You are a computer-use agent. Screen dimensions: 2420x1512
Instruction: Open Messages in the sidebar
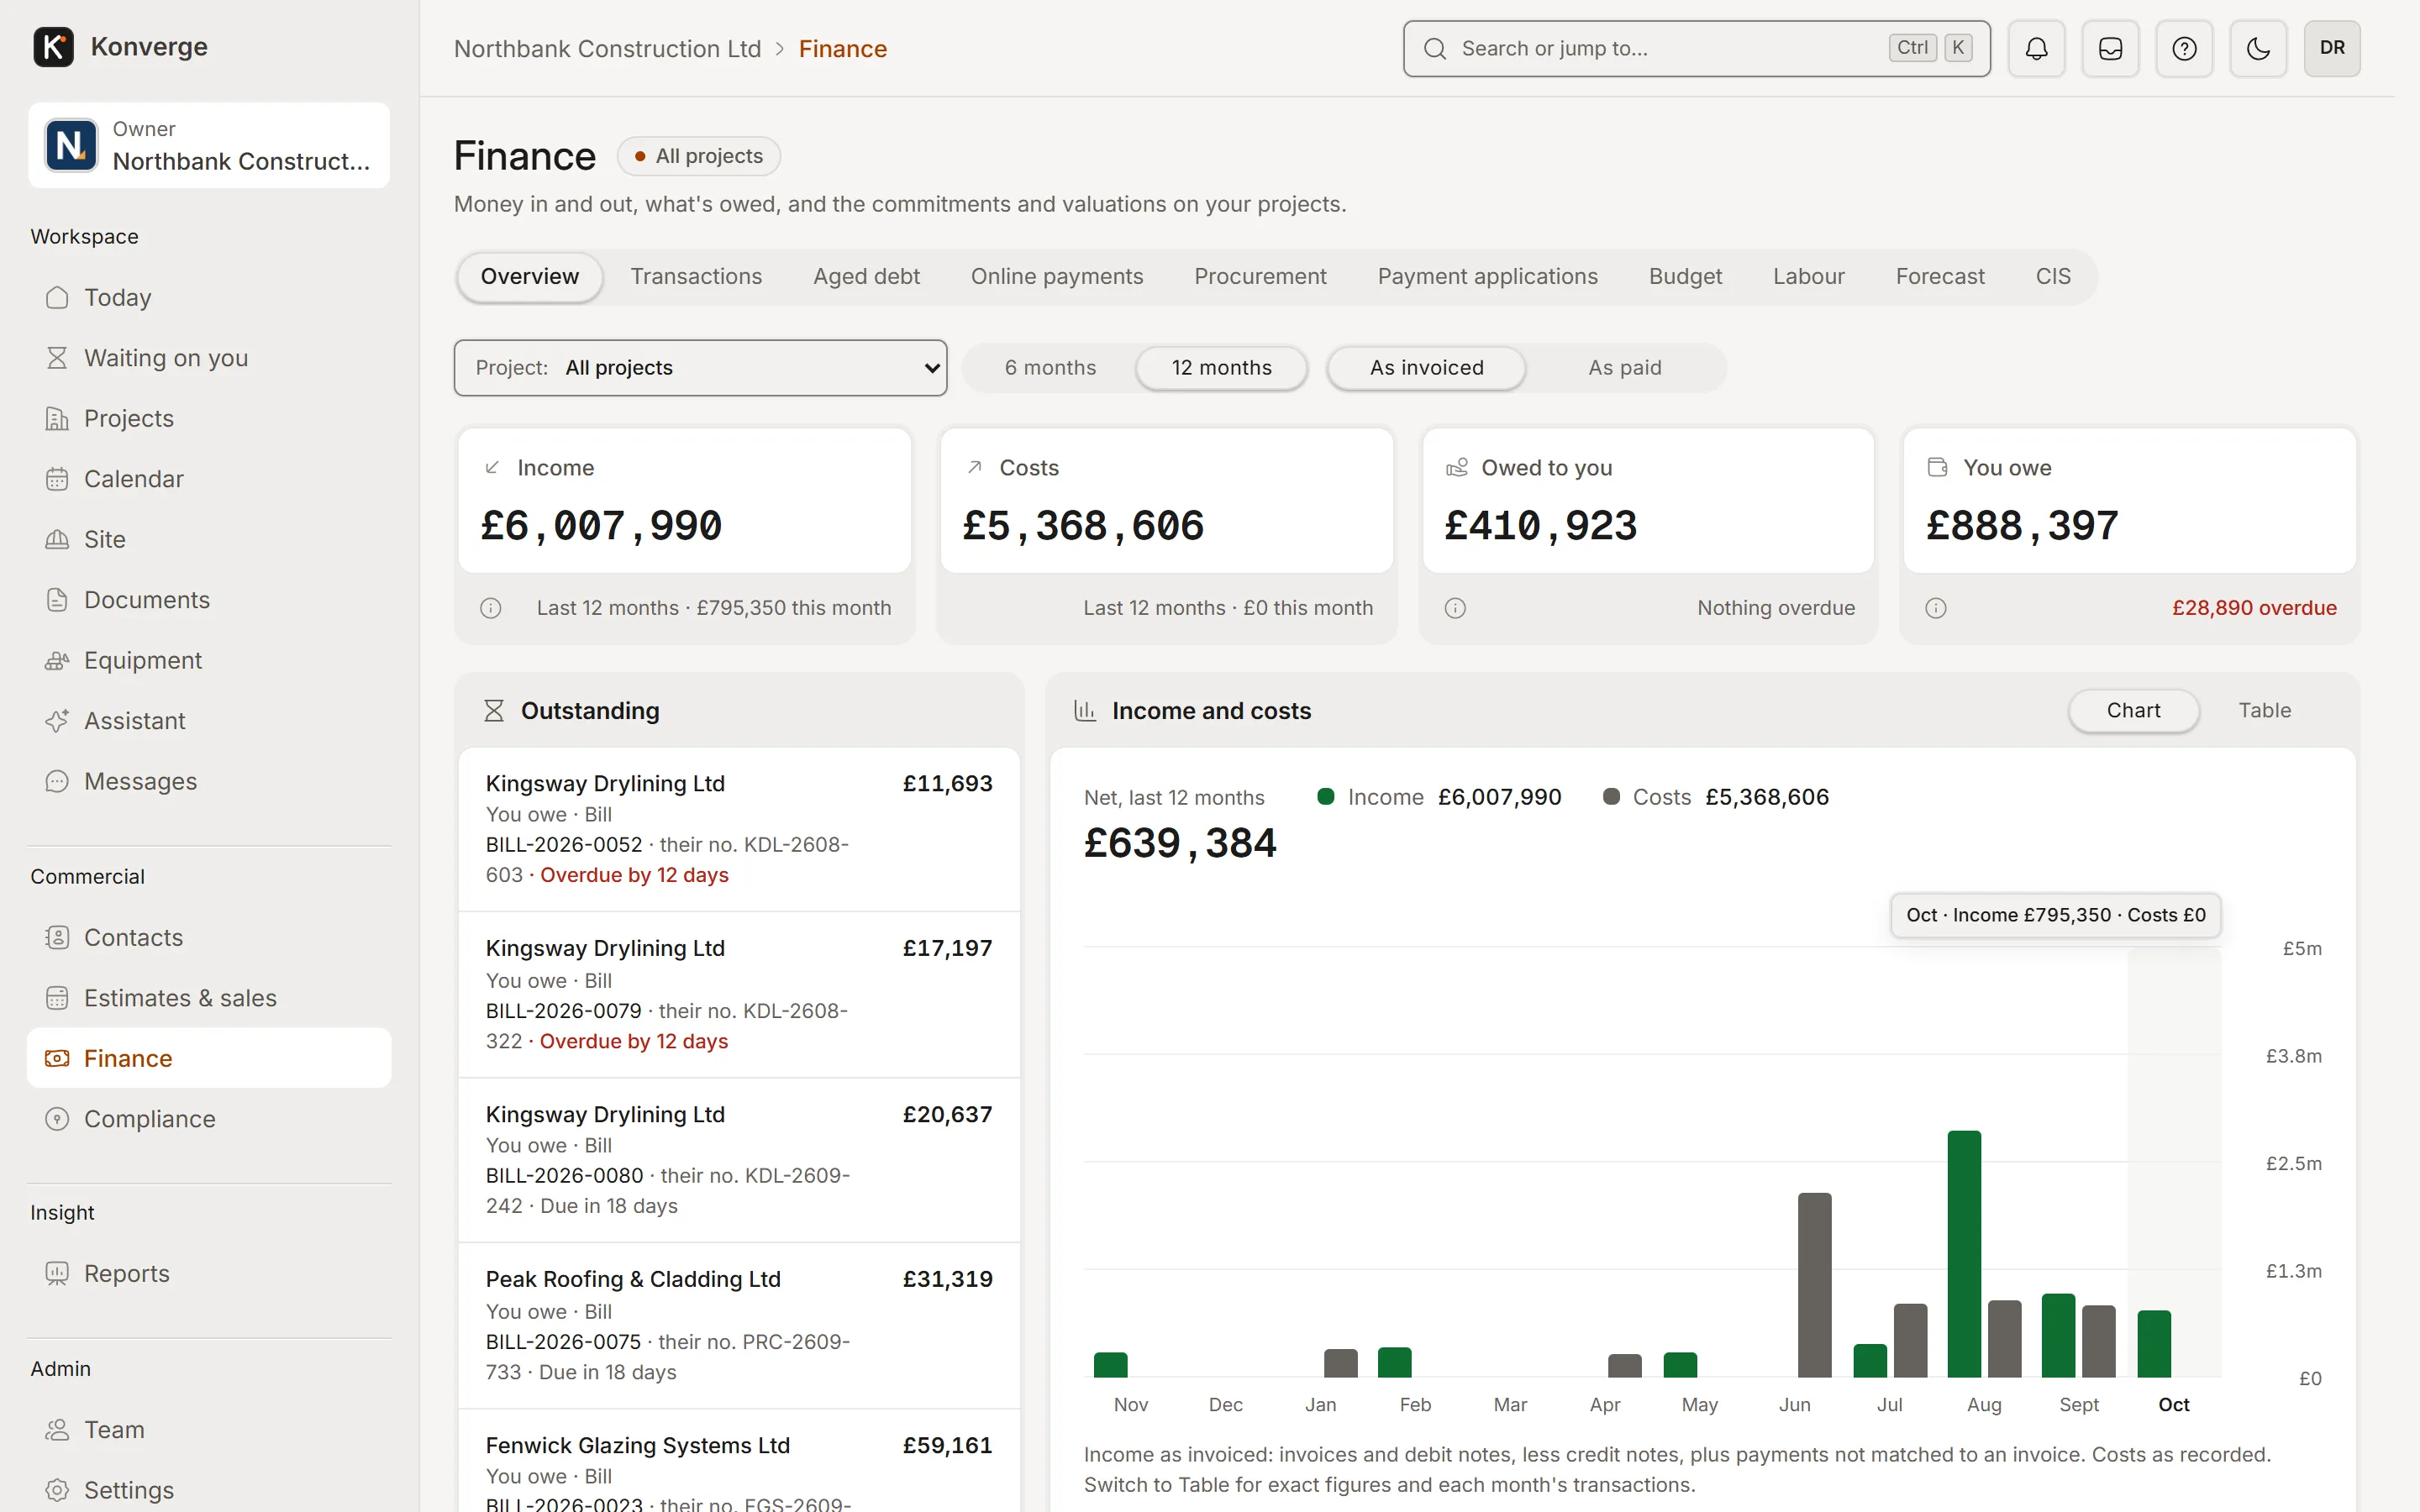pos(209,781)
